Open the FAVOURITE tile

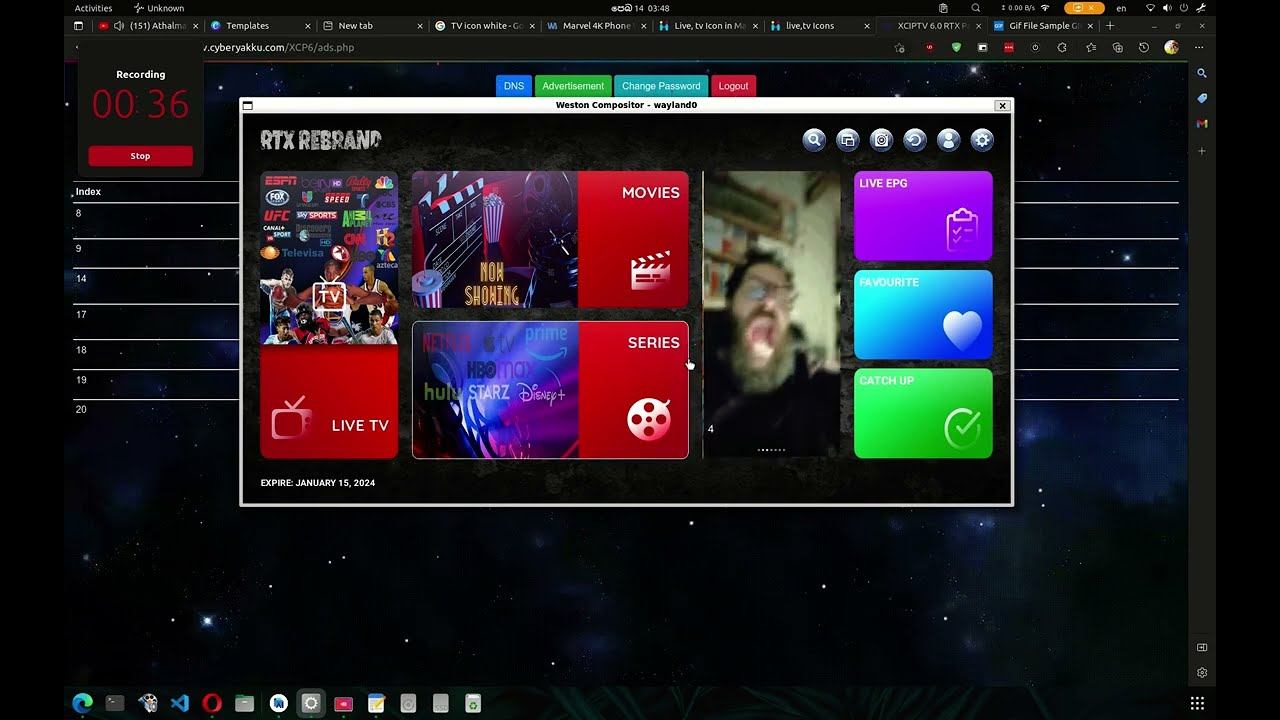923,314
